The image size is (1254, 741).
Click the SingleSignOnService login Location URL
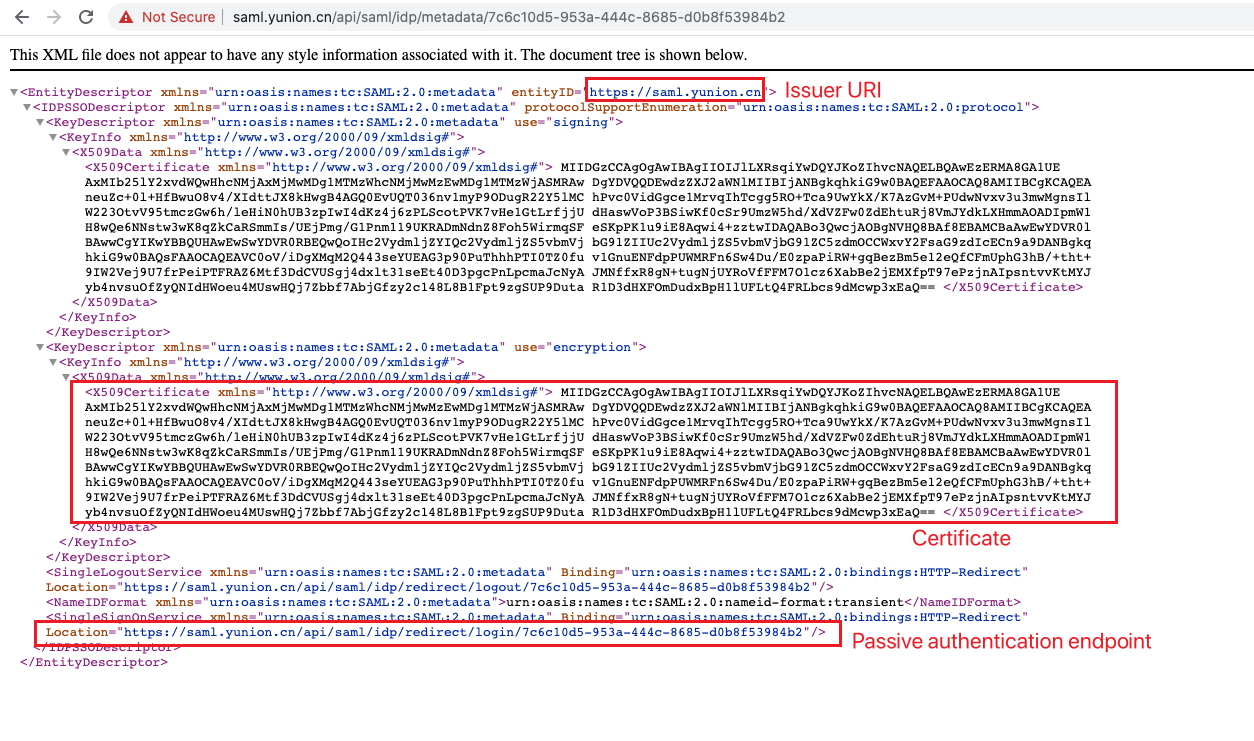pos(465,632)
